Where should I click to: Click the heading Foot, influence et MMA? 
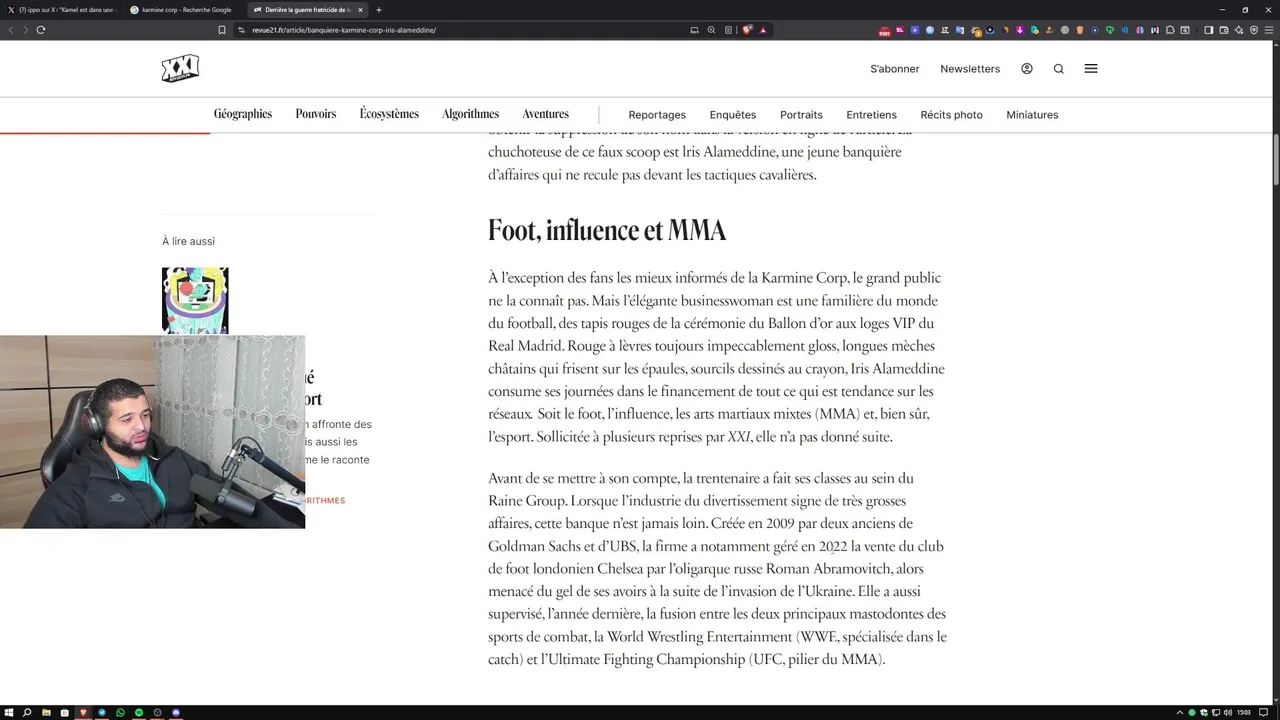coord(607,230)
